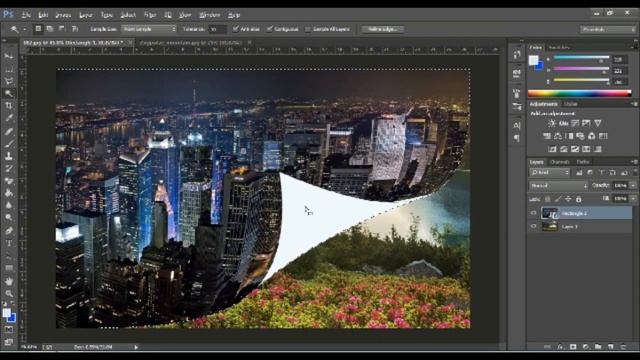Pick a color from the spectrum ramp
Image resolution: width=640 pixels, height=360 pixels.
(579, 93)
